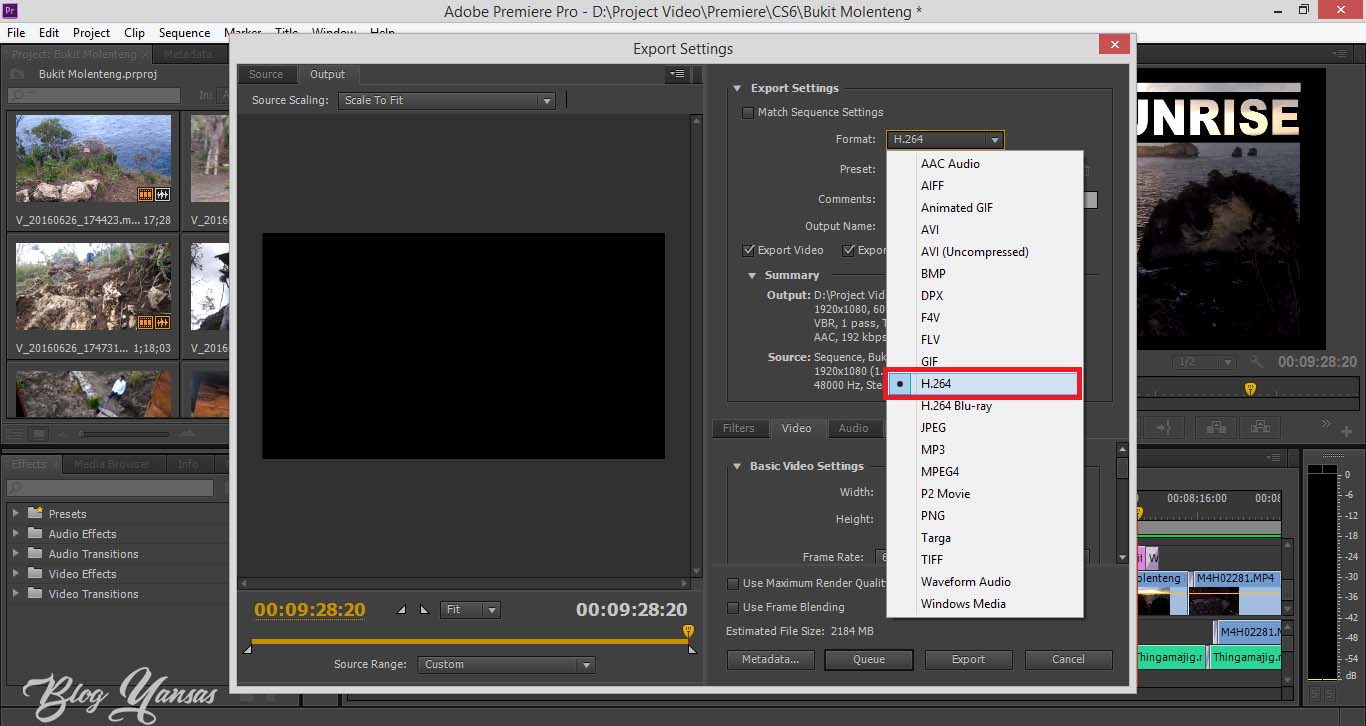Click the Effects panel search field
Image resolution: width=1366 pixels, height=726 pixels.
click(110, 488)
